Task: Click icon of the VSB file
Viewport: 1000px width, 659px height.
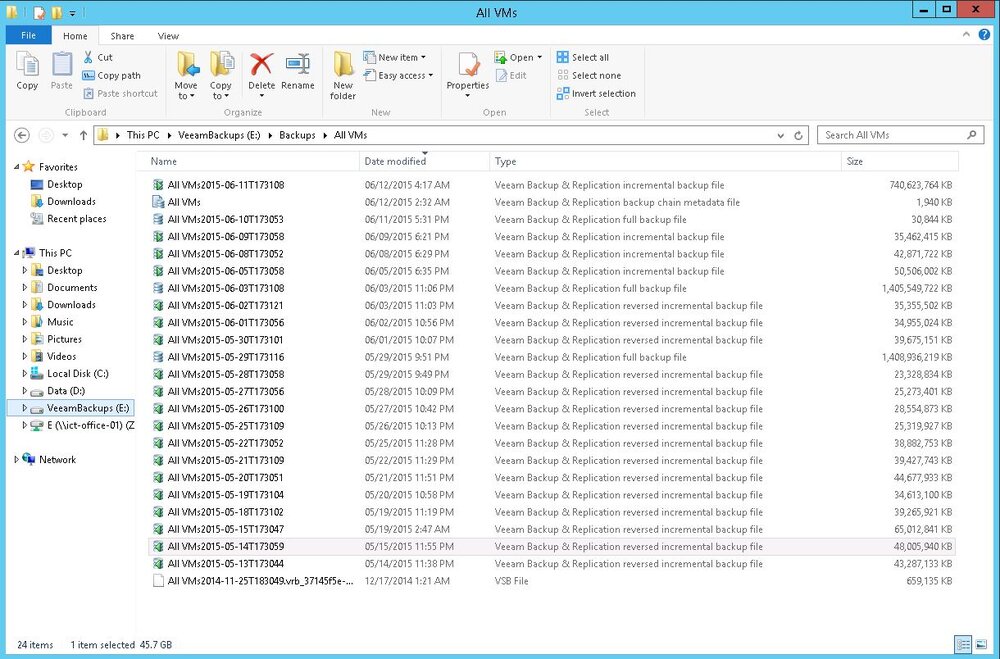Action: click(x=158, y=581)
